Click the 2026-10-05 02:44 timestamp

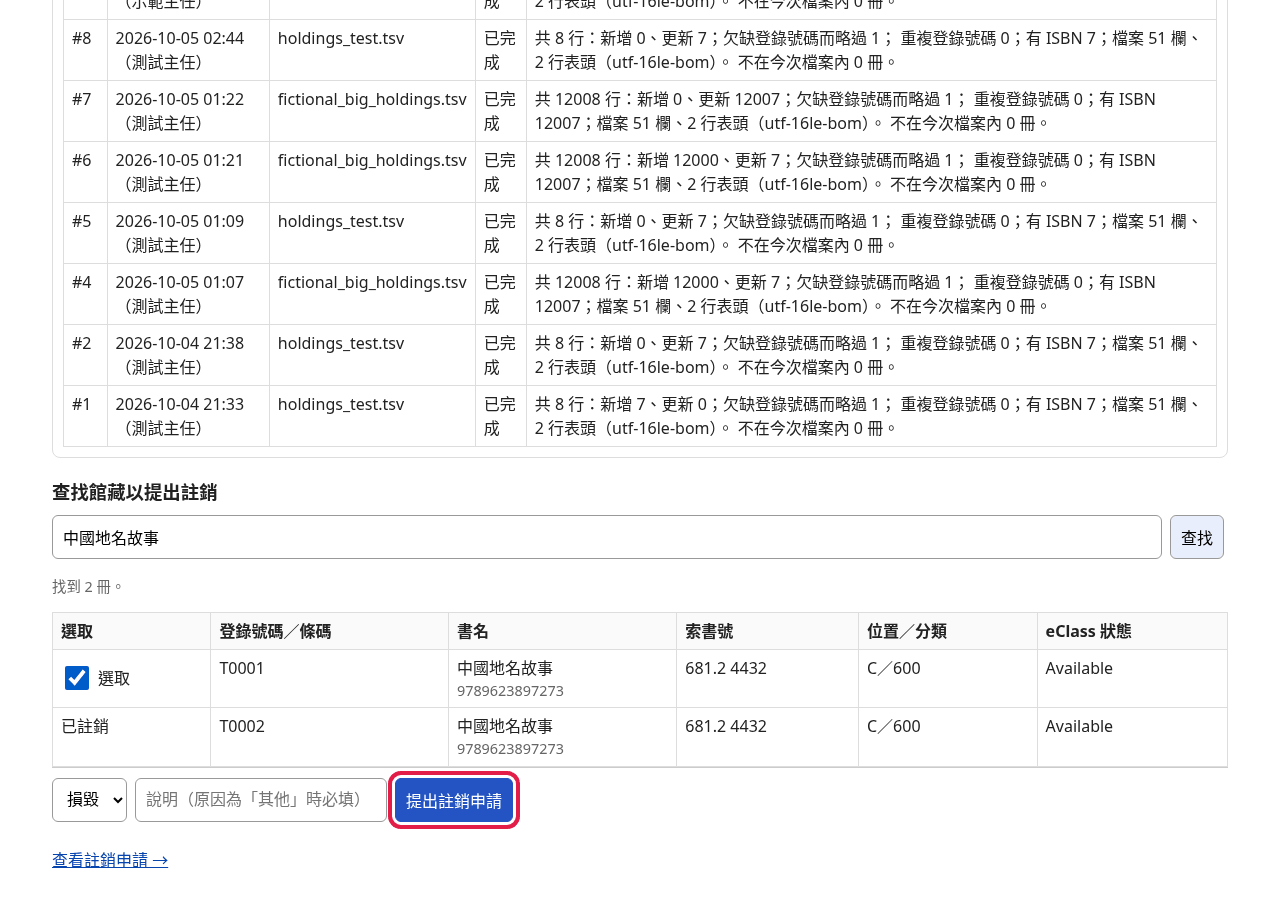tap(180, 38)
